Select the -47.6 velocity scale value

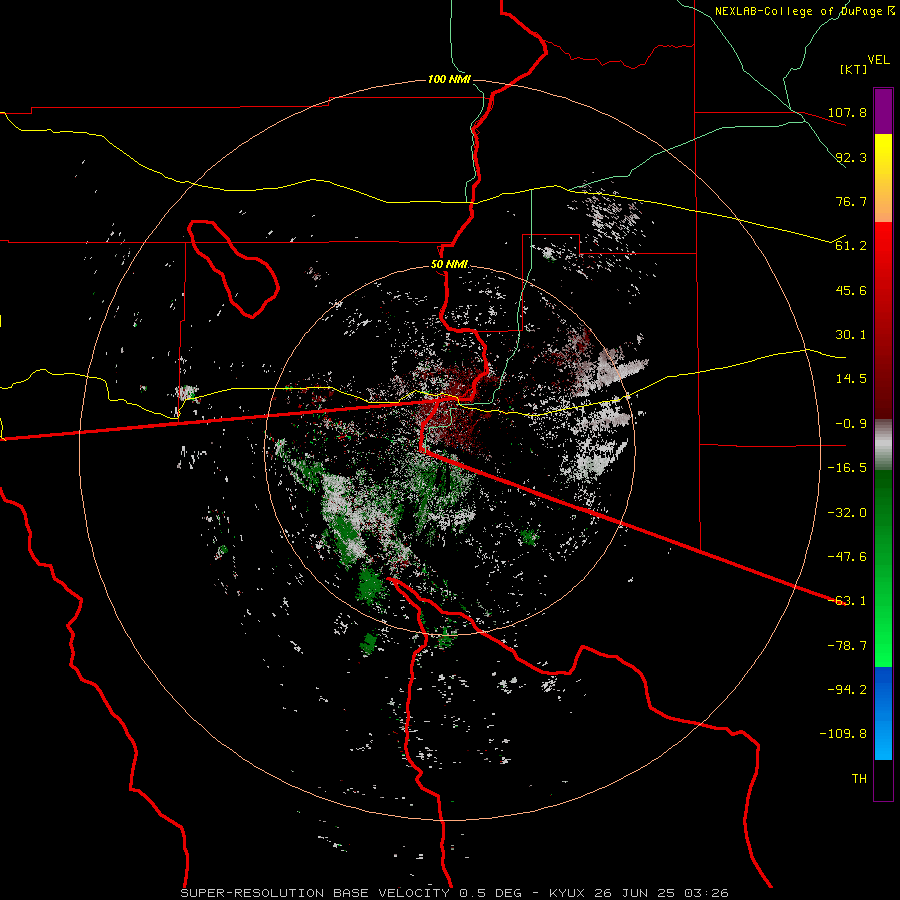pos(848,557)
